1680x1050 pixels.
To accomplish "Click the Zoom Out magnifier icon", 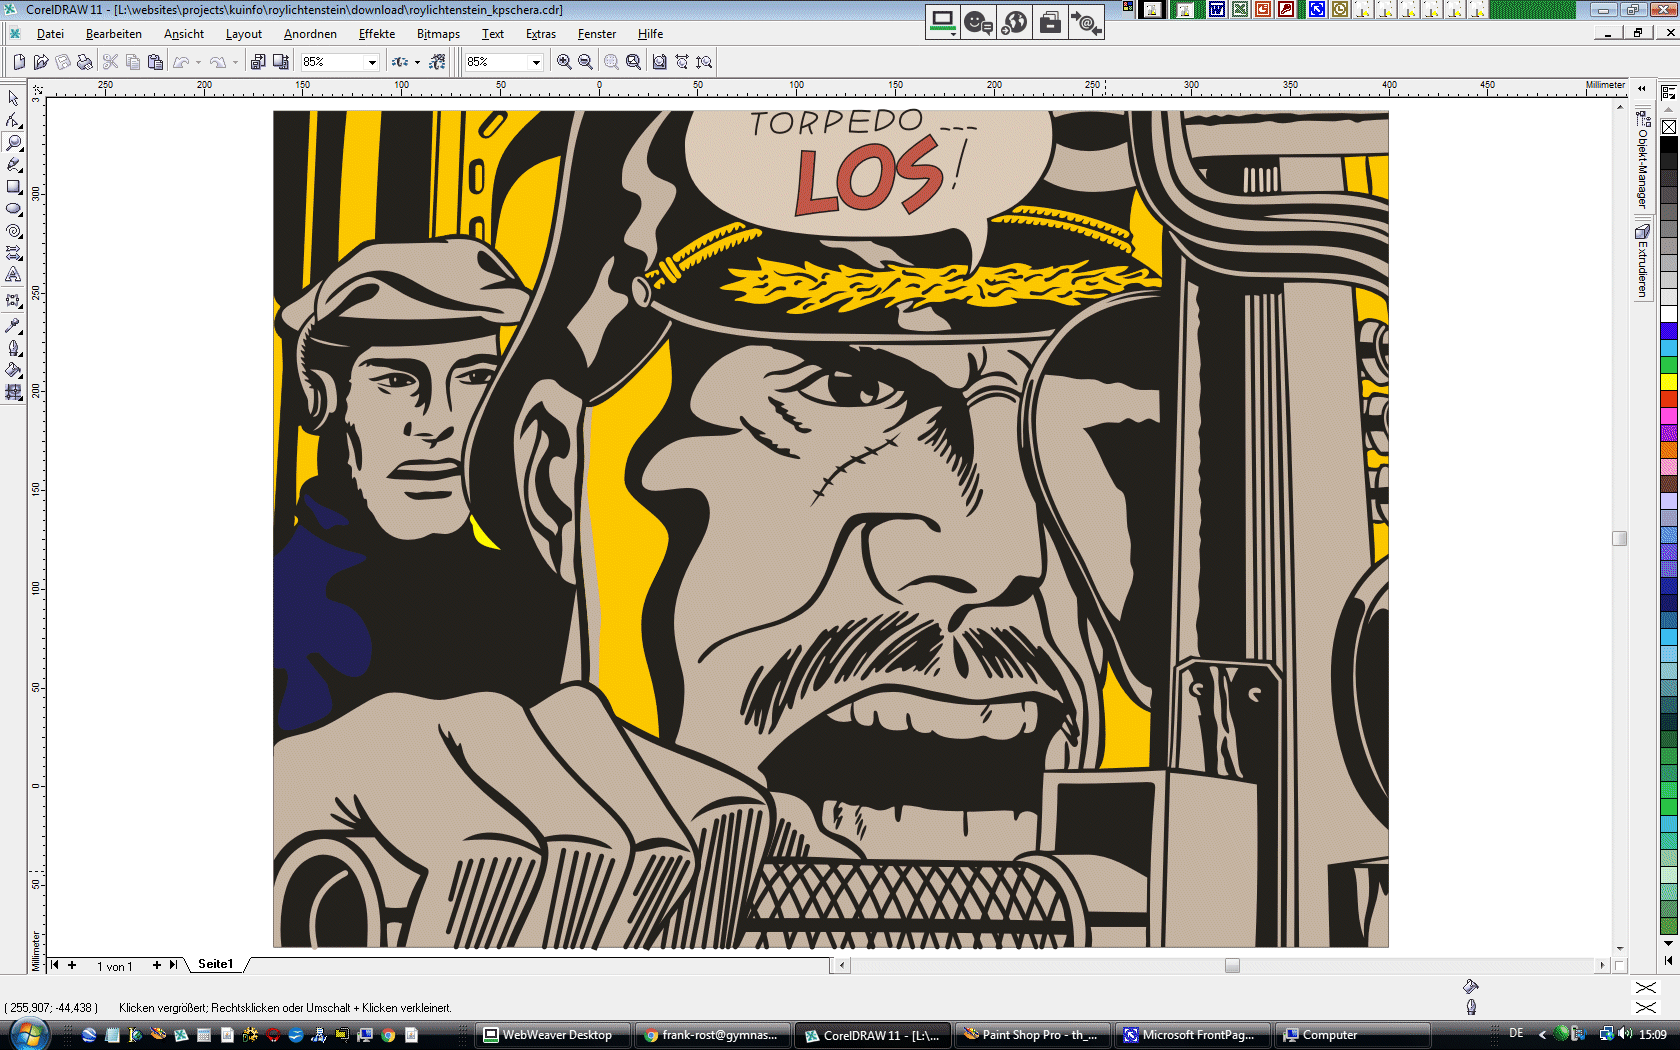I will (586, 62).
